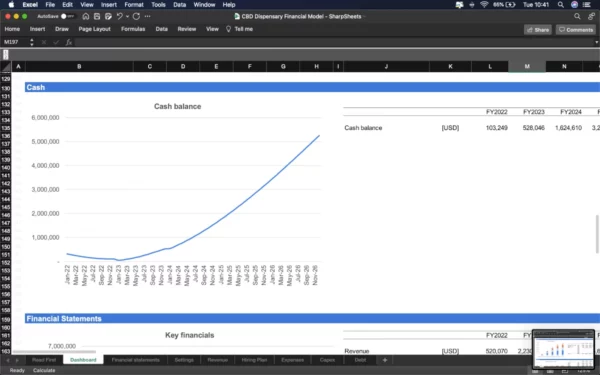Select column B header

(x=79, y=67)
